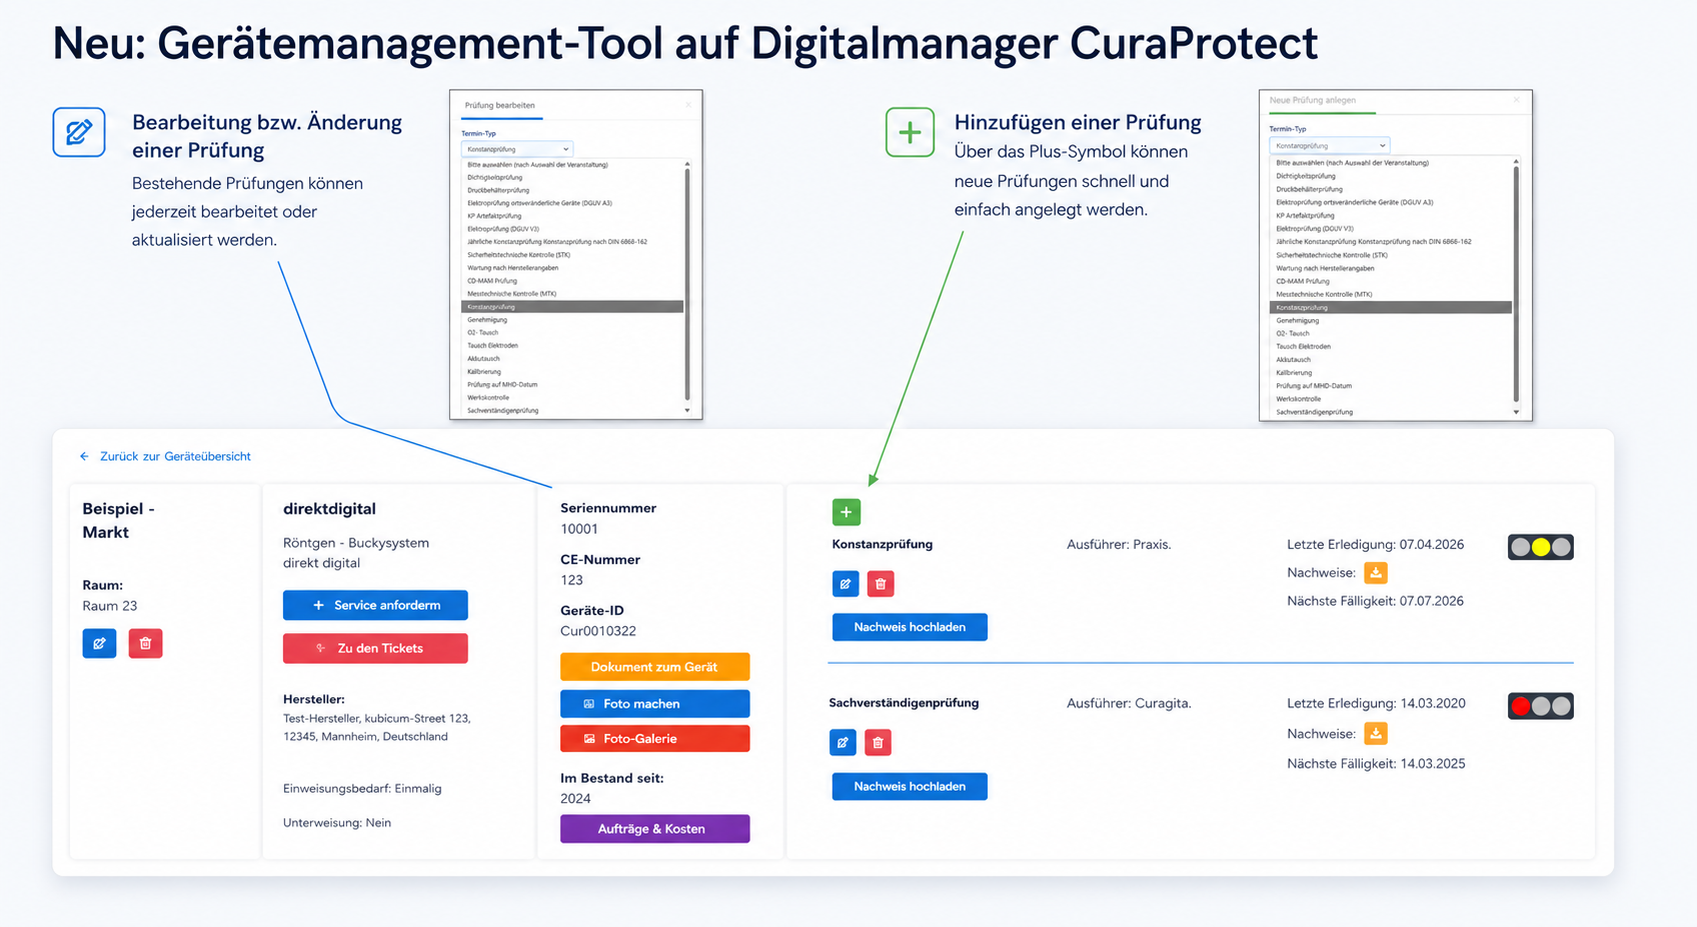
Task: Click the device name direktdigital
Action: (329, 509)
